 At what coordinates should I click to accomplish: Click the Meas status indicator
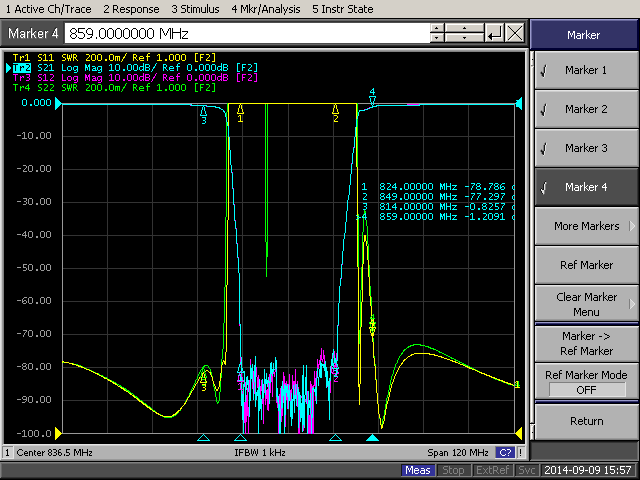(x=418, y=470)
